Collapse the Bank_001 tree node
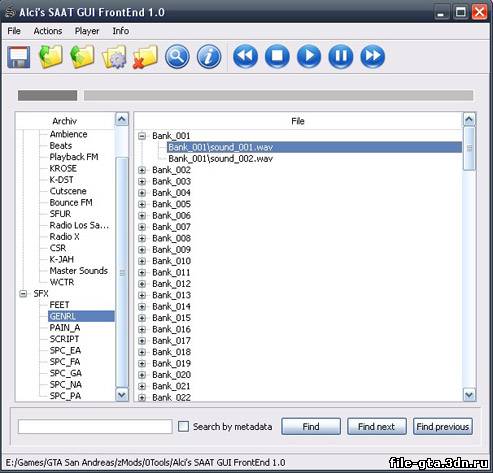This screenshot has height=473, width=493. tap(142, 136)
